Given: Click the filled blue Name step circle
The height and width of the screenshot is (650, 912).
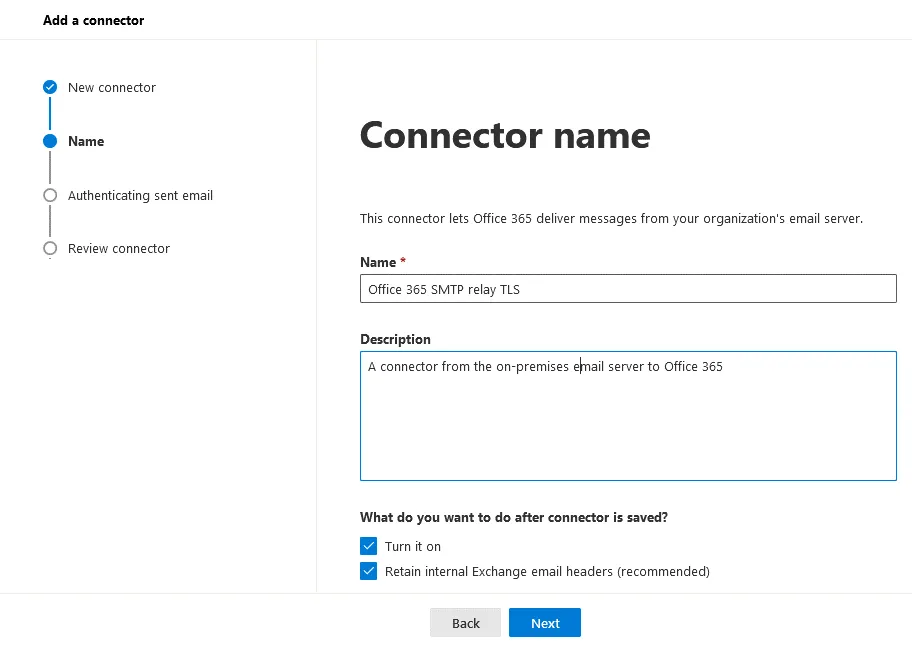Looking at the screenshot, I should tap(50, 142).
